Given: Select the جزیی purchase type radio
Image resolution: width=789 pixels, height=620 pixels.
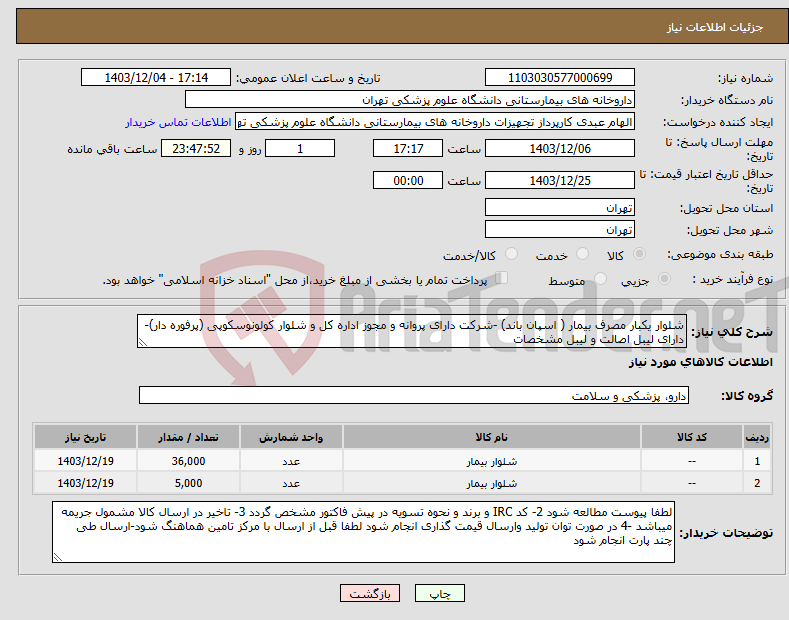Looking at the screenshot, I should (664, 279).
